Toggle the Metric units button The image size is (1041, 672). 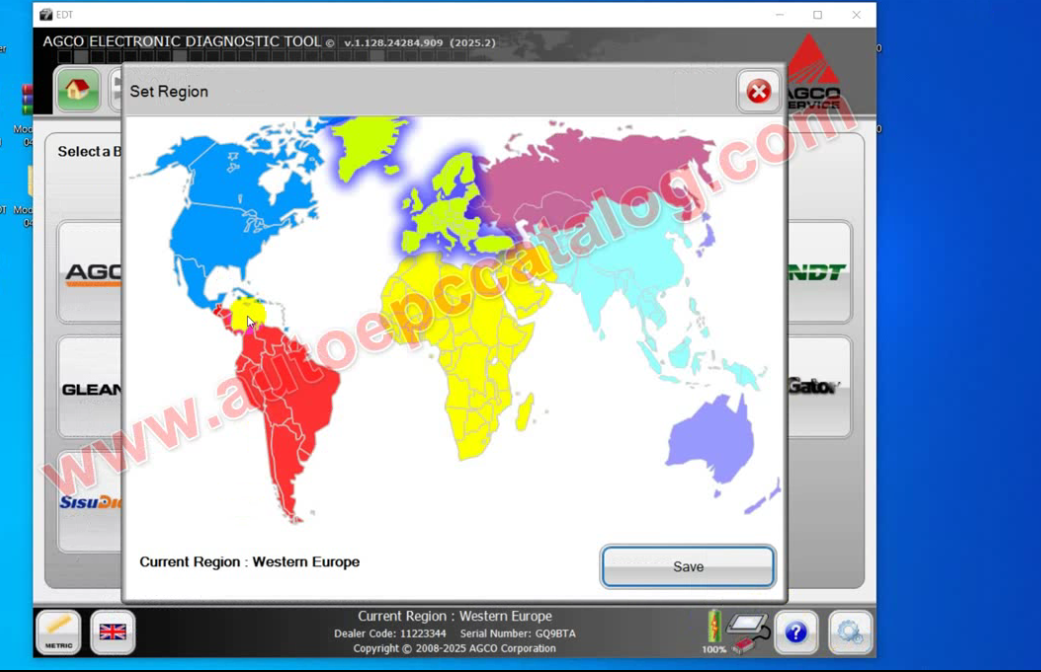58,632
